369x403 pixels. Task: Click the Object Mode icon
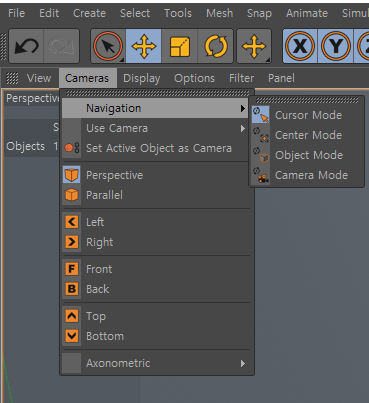tap(261, 155)
